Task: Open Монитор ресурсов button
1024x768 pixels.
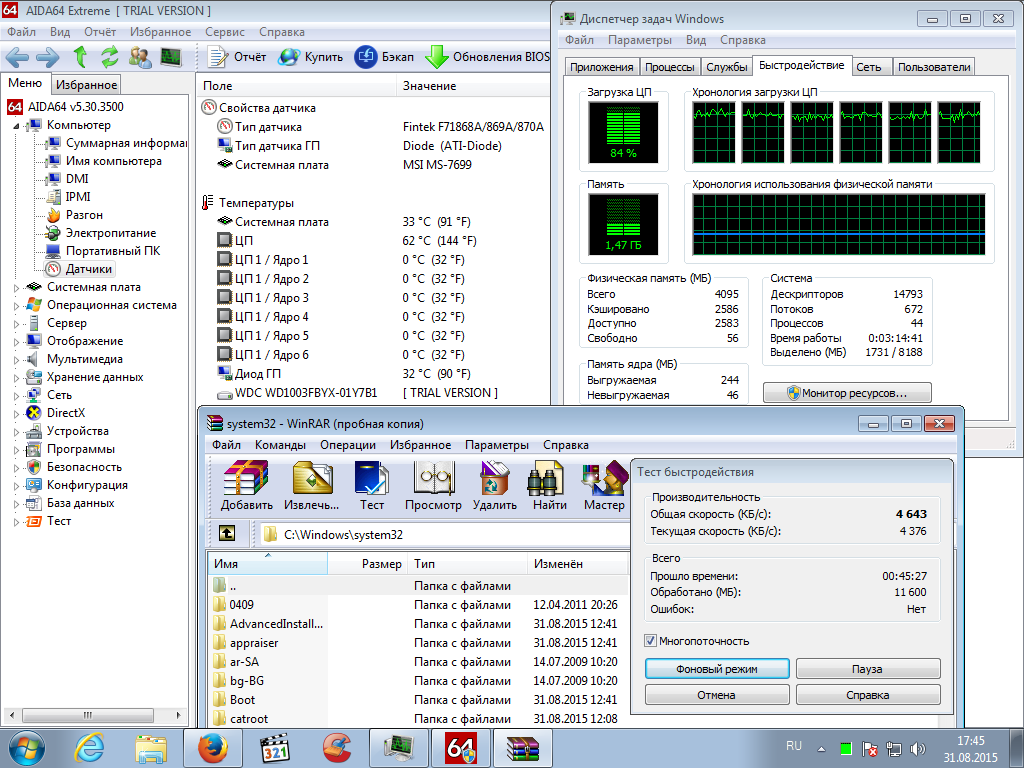Action: [x=848, y=393]
